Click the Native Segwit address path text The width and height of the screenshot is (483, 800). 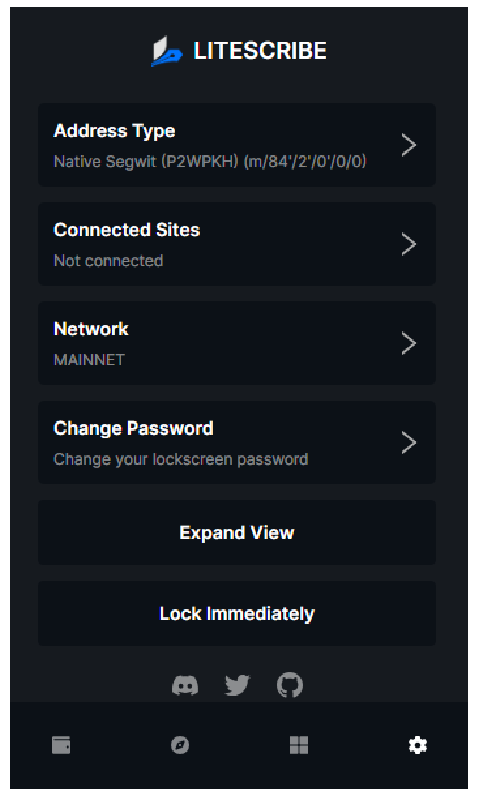pyautogui.click(x=210, y=162)
